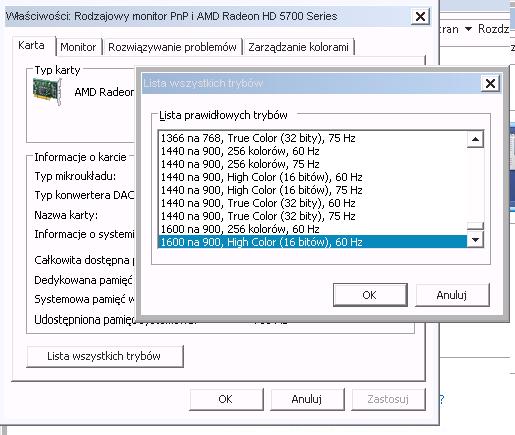Click the mode list scroll-down arrow
Screen dimensions: 515x435
[x=475, y=239]
